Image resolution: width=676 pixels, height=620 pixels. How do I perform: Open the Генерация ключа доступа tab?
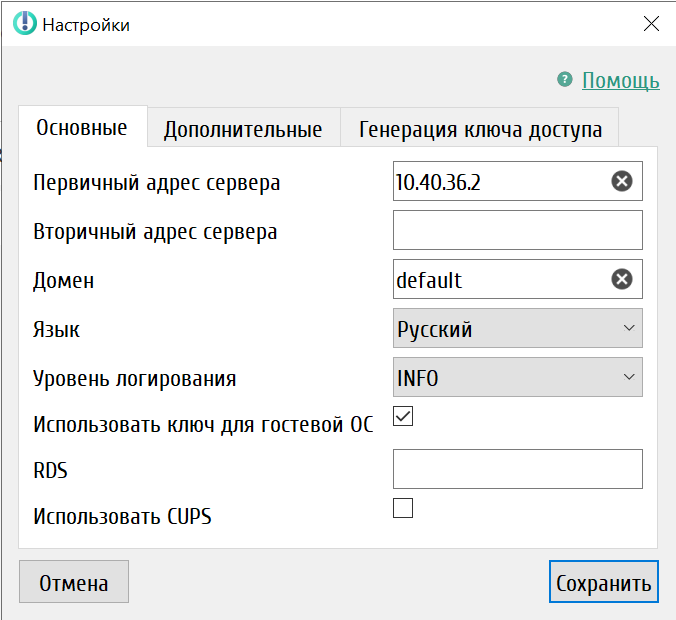click(x=480, y=129)
